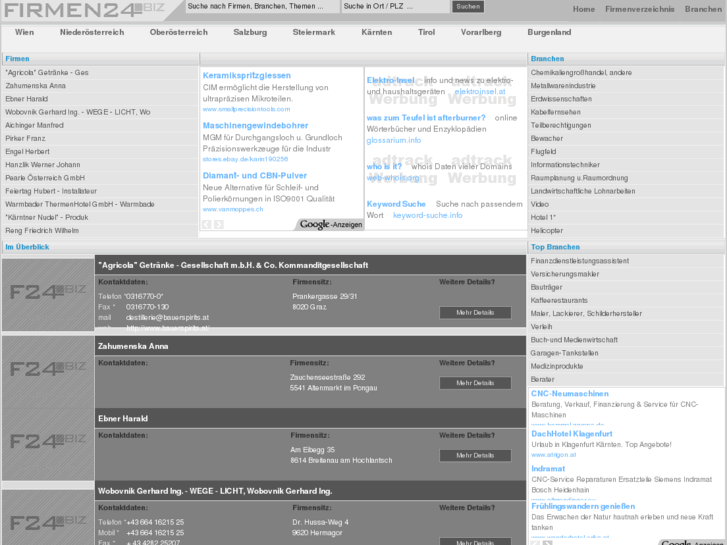Open Pearle Österreich GmbH in Firmen list
The height and width of the screenshot is (545, 727).
tap(45, 178)
